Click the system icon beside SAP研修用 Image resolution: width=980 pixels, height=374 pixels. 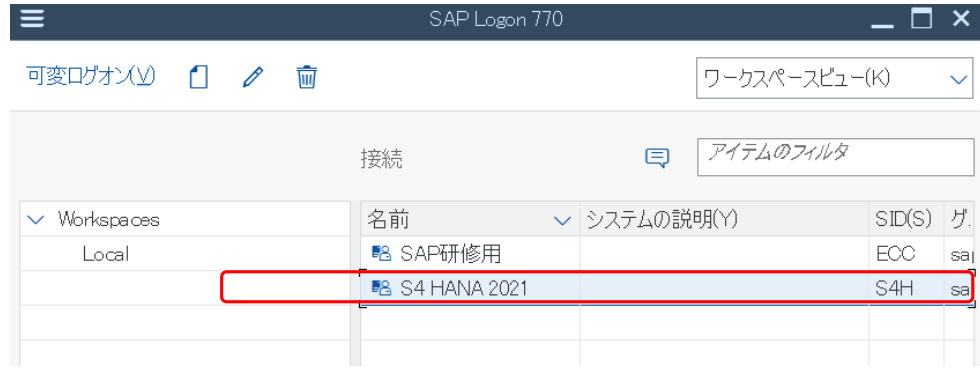point(382,253)
